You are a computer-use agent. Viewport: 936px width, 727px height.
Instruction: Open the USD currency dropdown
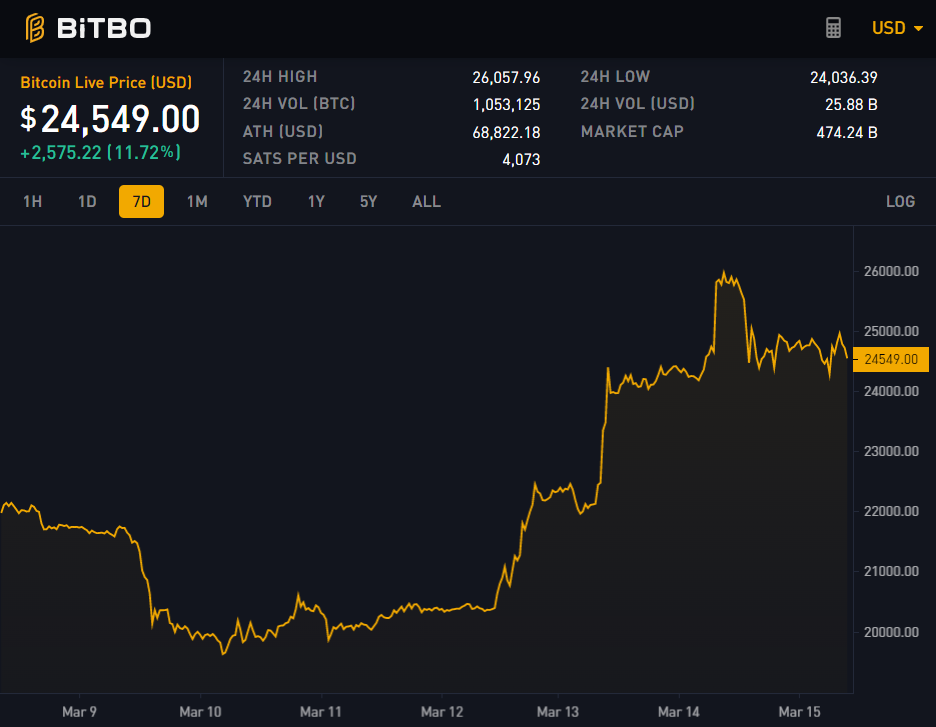897,28
